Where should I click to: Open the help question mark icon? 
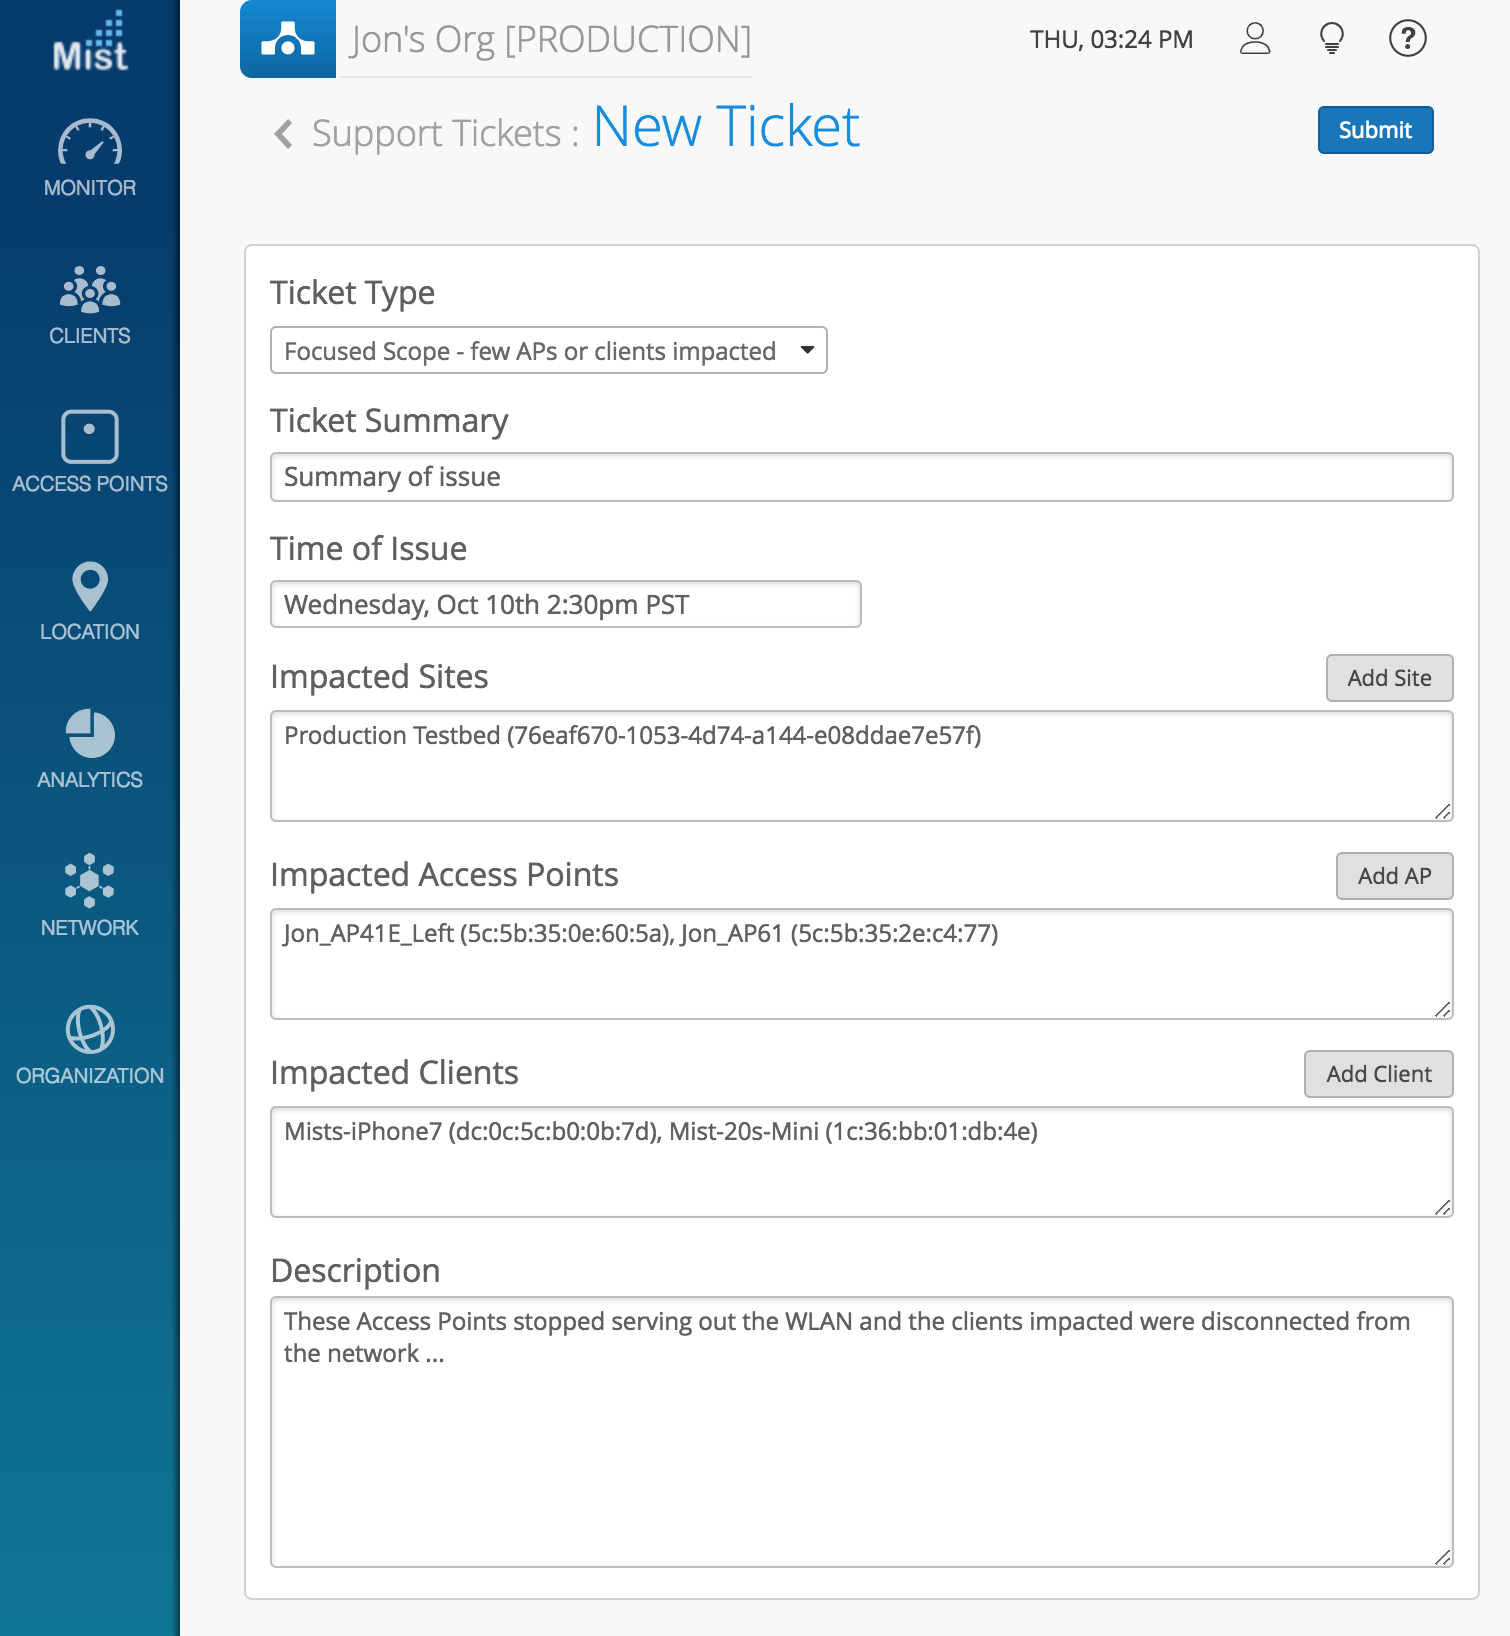(1407, 39)
